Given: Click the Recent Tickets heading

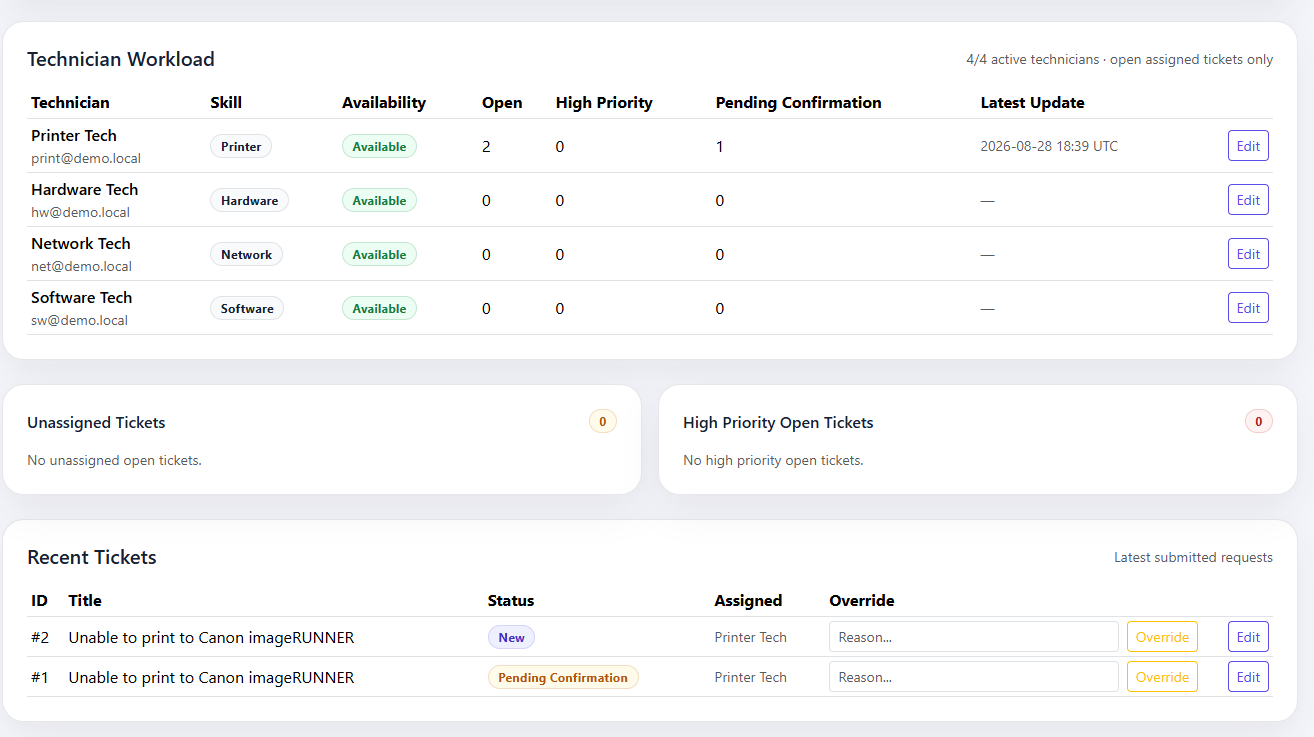Looking at the screenshot, I should (92, 557).
